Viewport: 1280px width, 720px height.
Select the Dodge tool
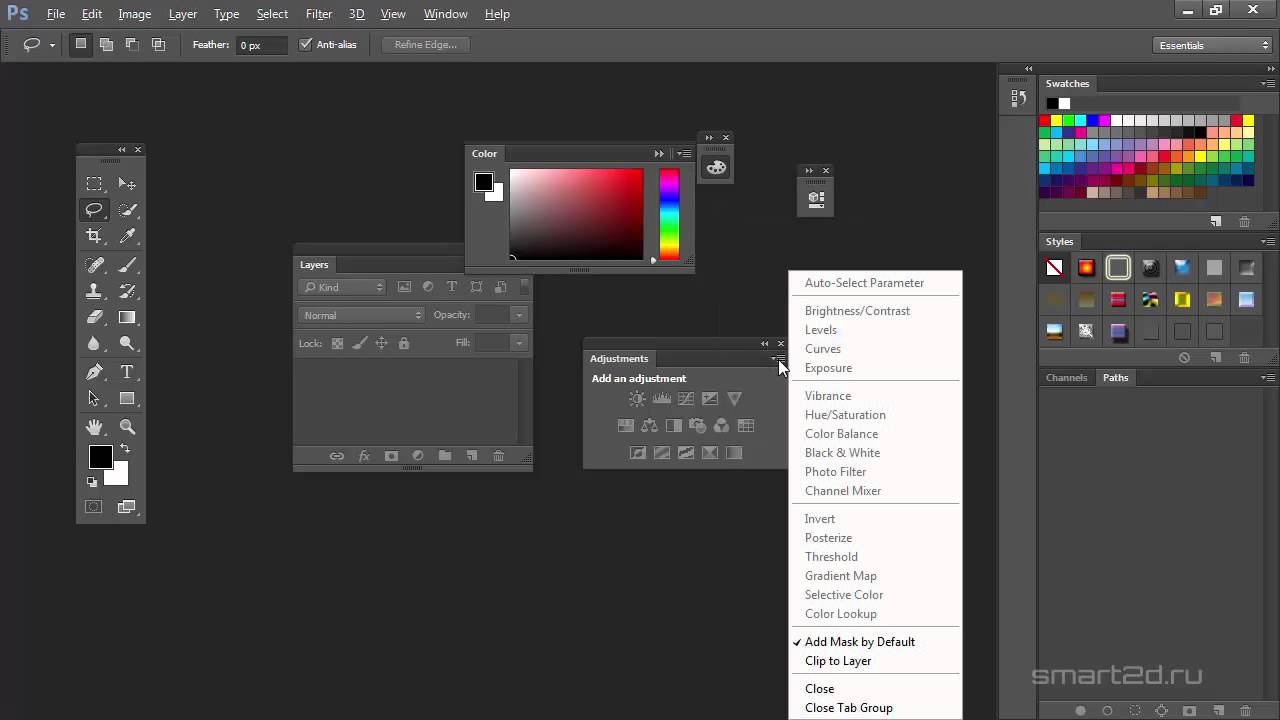pyautogui.click(x=127, y=343)
